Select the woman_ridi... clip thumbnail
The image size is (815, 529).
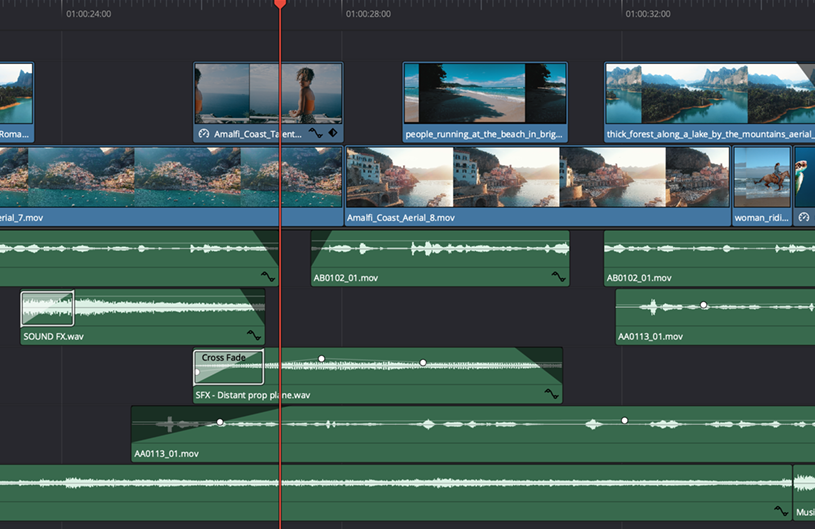click(762, 177)
